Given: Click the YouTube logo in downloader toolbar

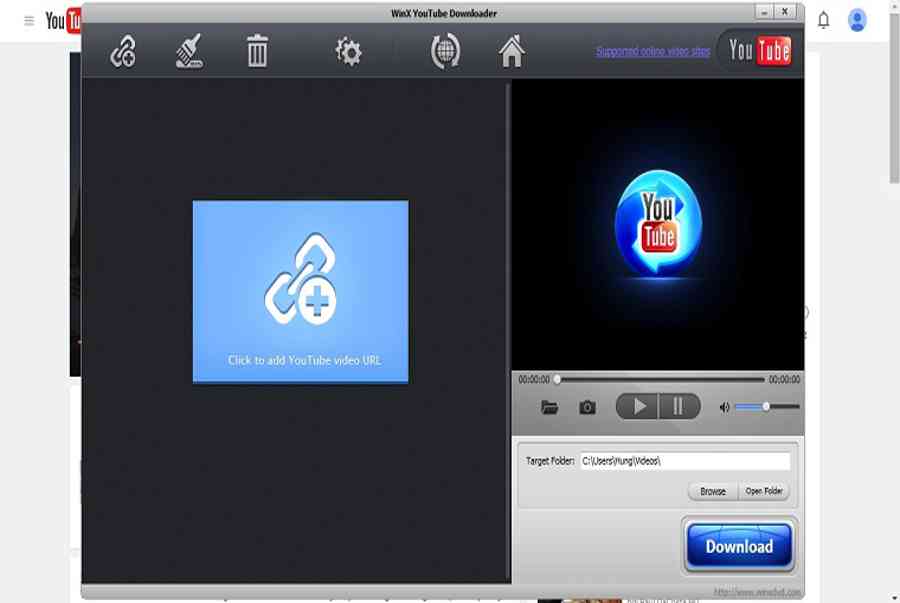Looking at the screenshot, I should 759,50.
